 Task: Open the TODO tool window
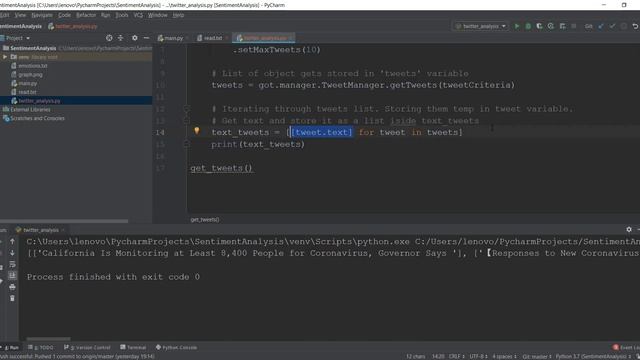[41, 347]
